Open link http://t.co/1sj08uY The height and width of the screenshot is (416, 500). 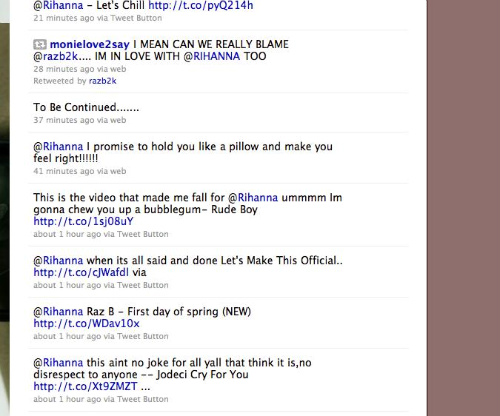click(83, 221)
